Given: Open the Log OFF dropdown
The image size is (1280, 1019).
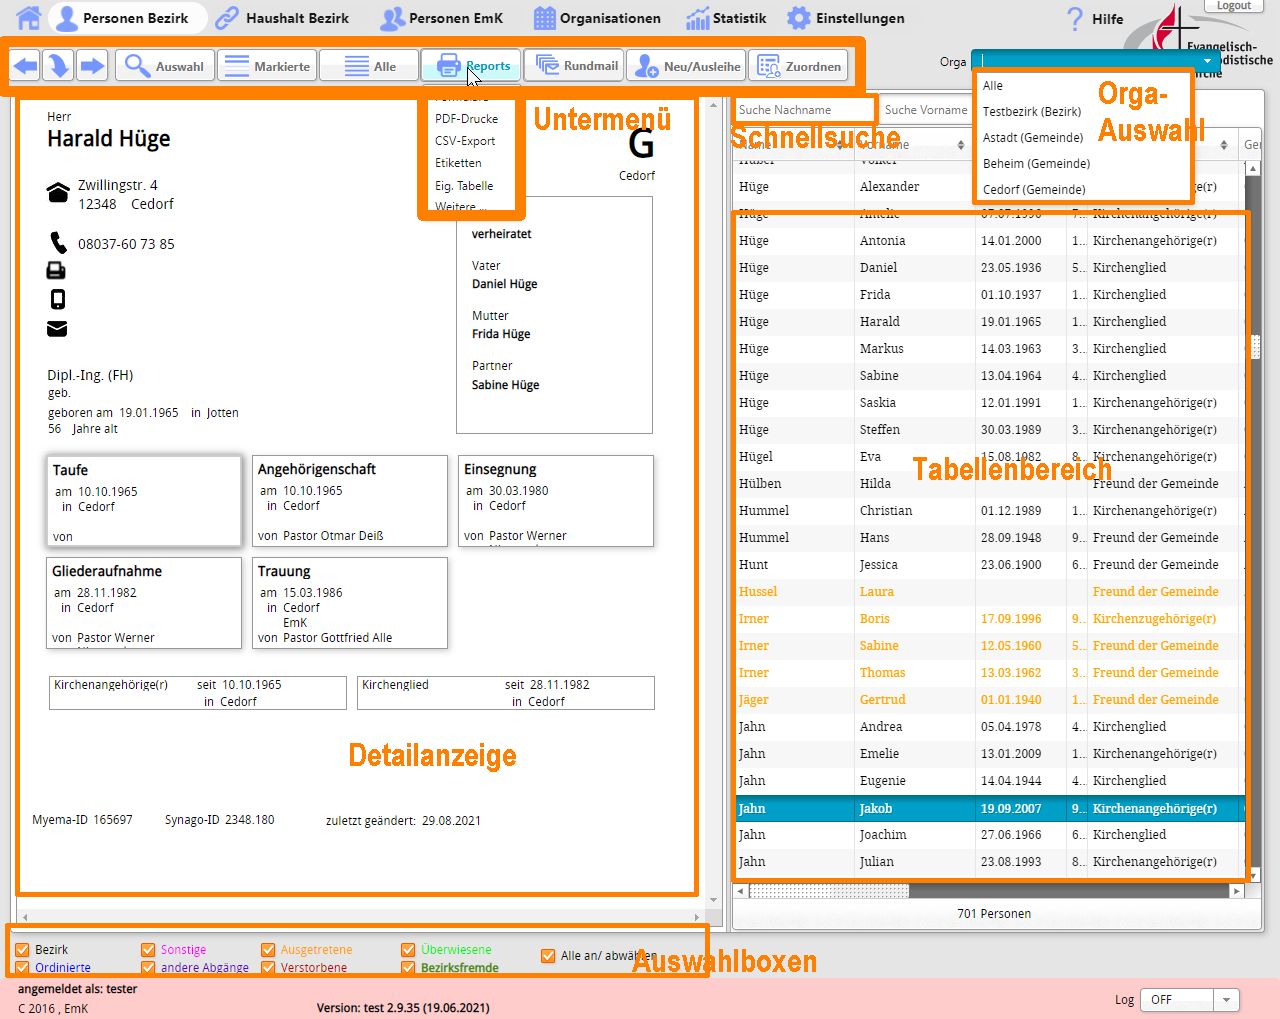Looking at the screenshot, I should [1191, 999].
